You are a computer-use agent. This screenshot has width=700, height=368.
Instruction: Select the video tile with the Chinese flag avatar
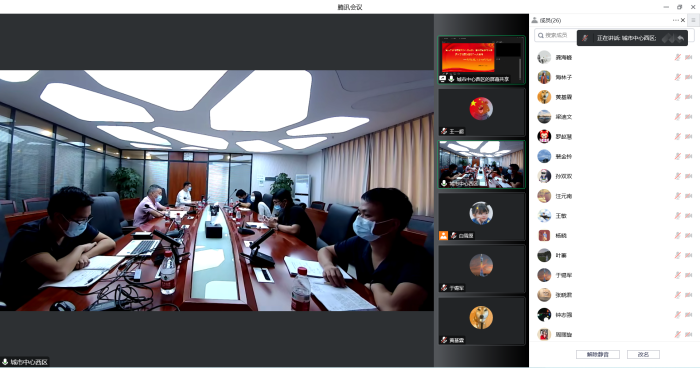tap(481, 112)
